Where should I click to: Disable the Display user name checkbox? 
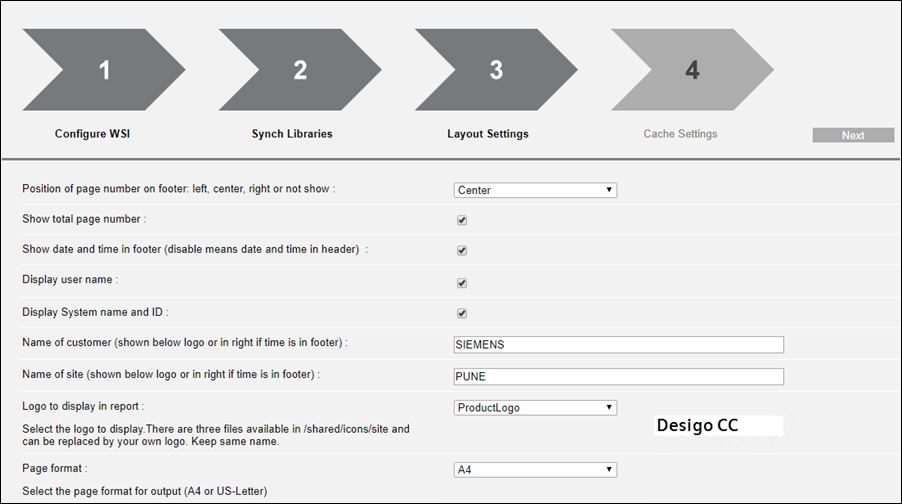click(x=462, y=283)
